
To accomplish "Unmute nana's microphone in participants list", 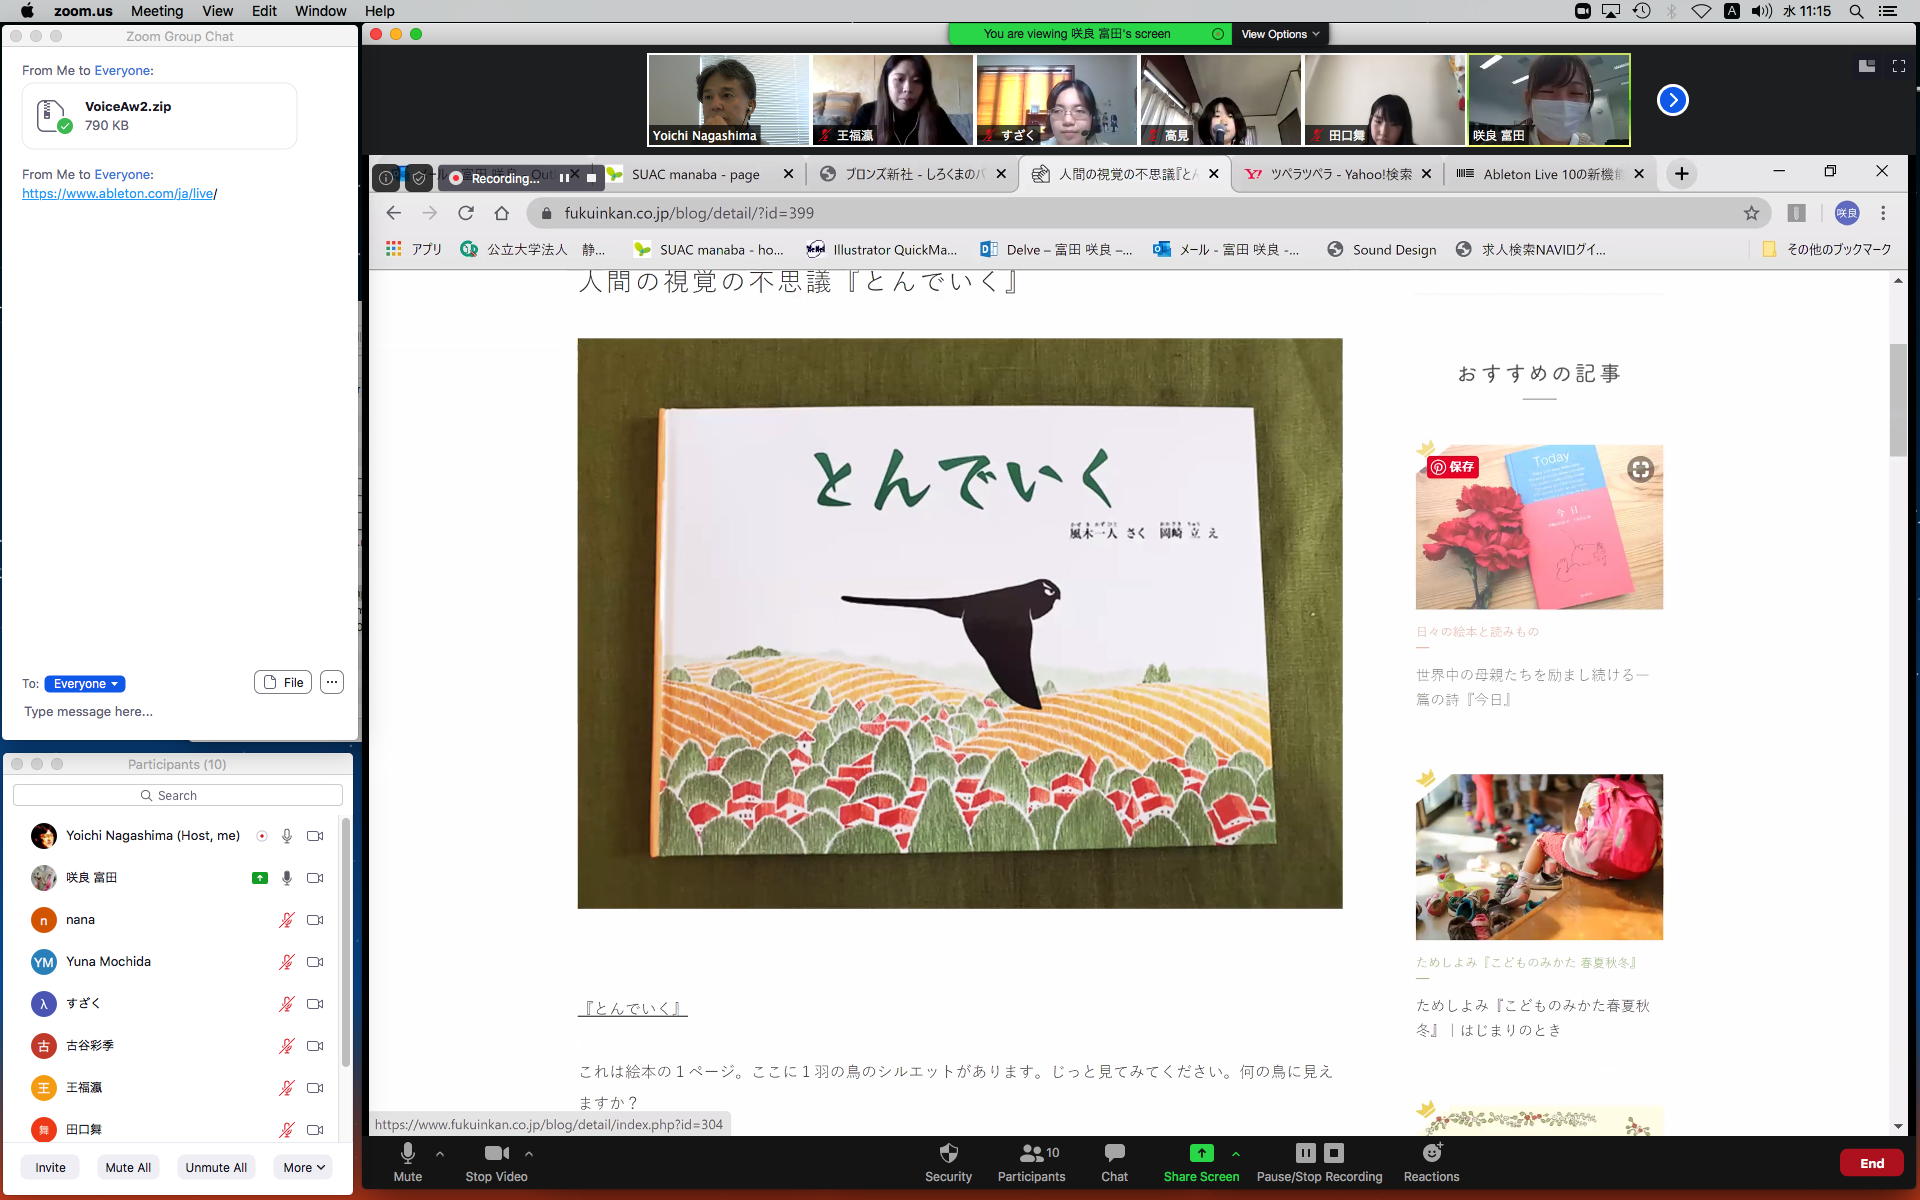I will point(286,920).
